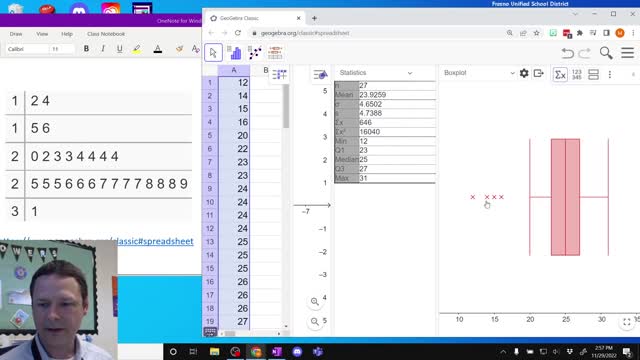Pick the OneNote font color
The image size is (640, 360).
point(158,49)
